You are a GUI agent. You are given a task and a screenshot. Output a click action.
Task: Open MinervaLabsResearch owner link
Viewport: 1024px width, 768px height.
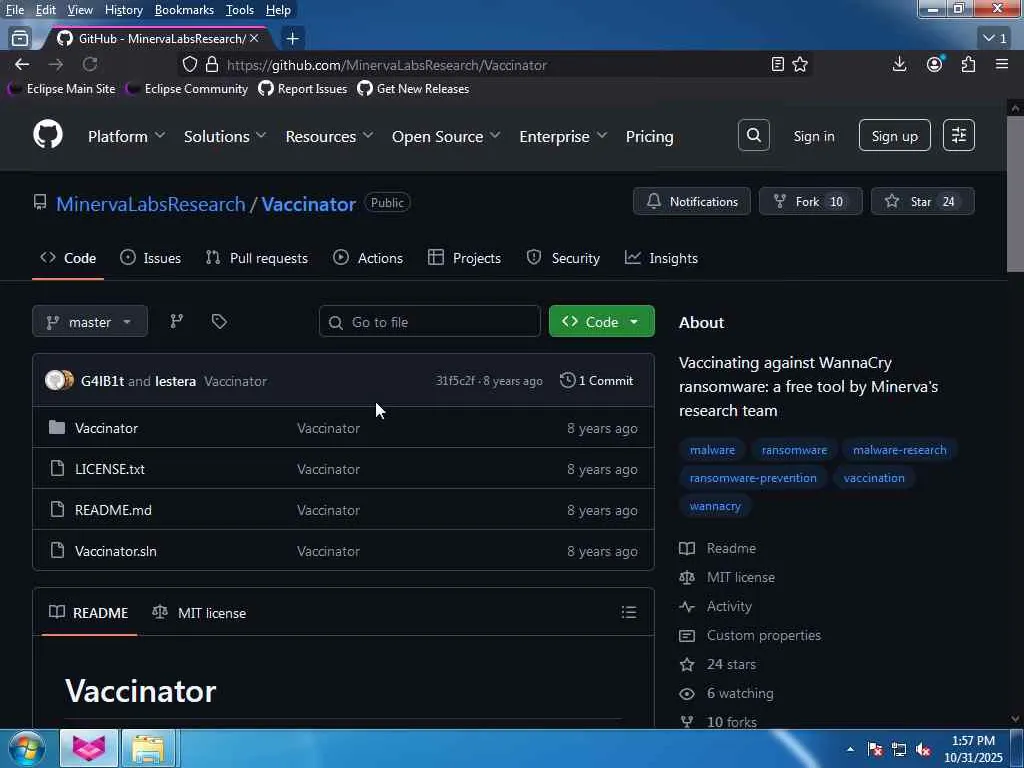(x=151, y=204)
